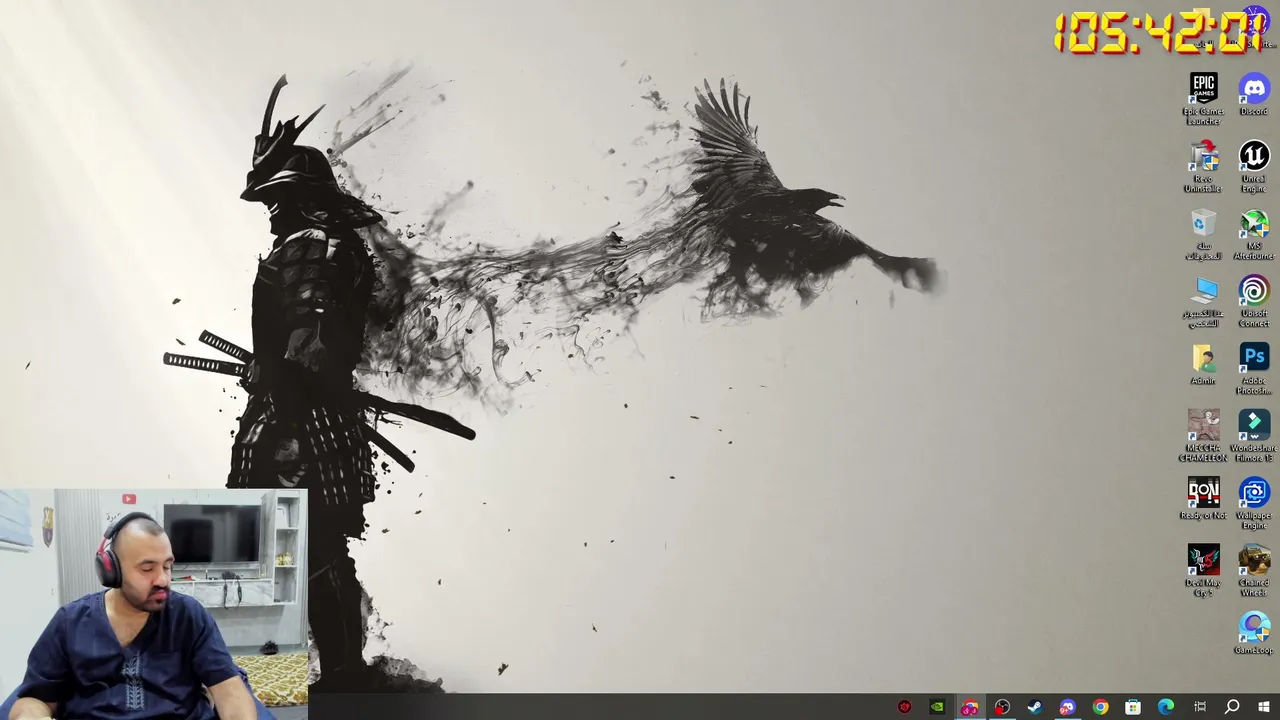Switch to OBS Studio on the taskbar

pyautogui.click(x=1002, y=707)
